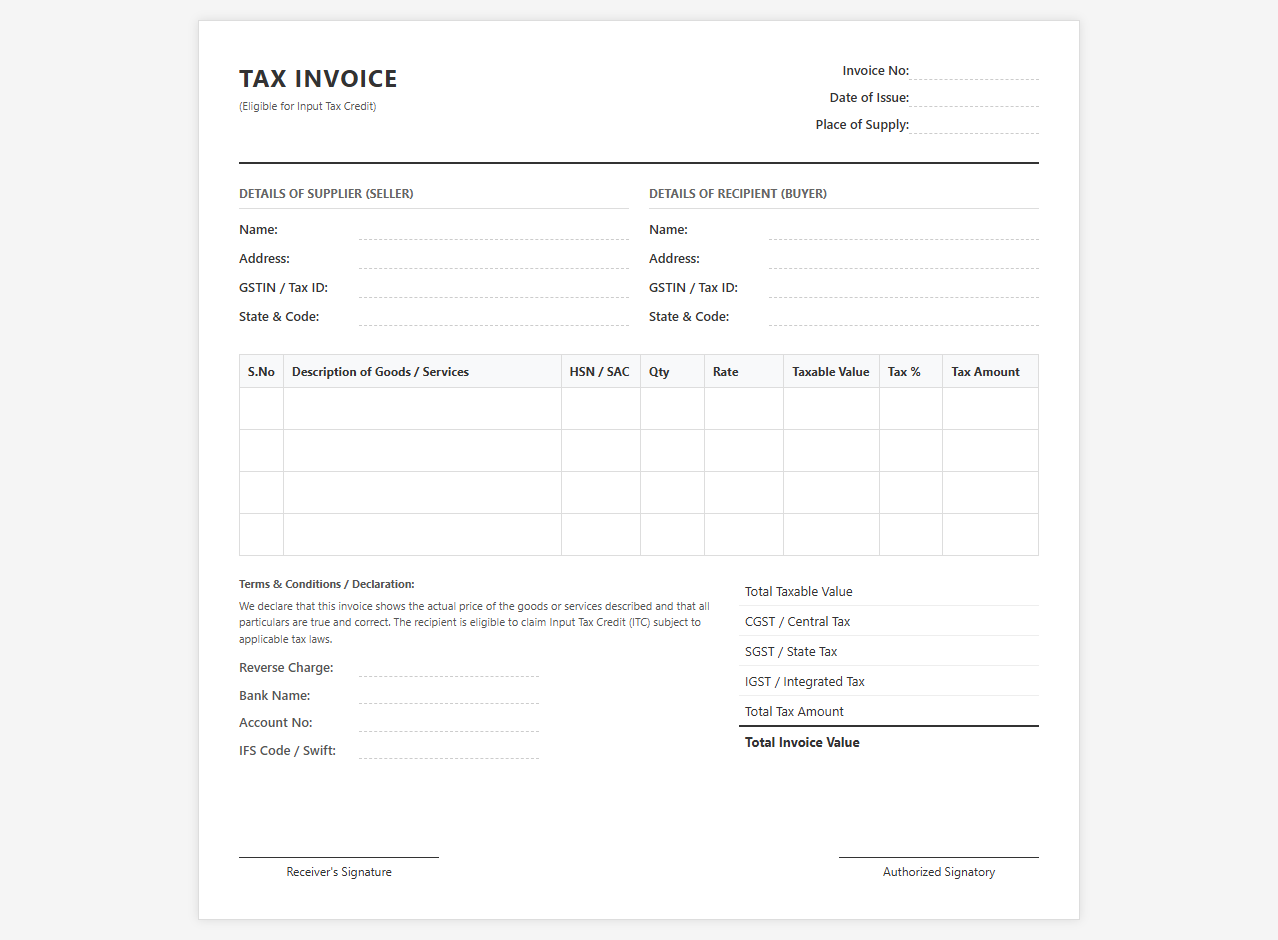The width and height of the screenshot is (1278, 940).
Task: Click the IFS Code / Swift line
Action: [x=449, y=750]
